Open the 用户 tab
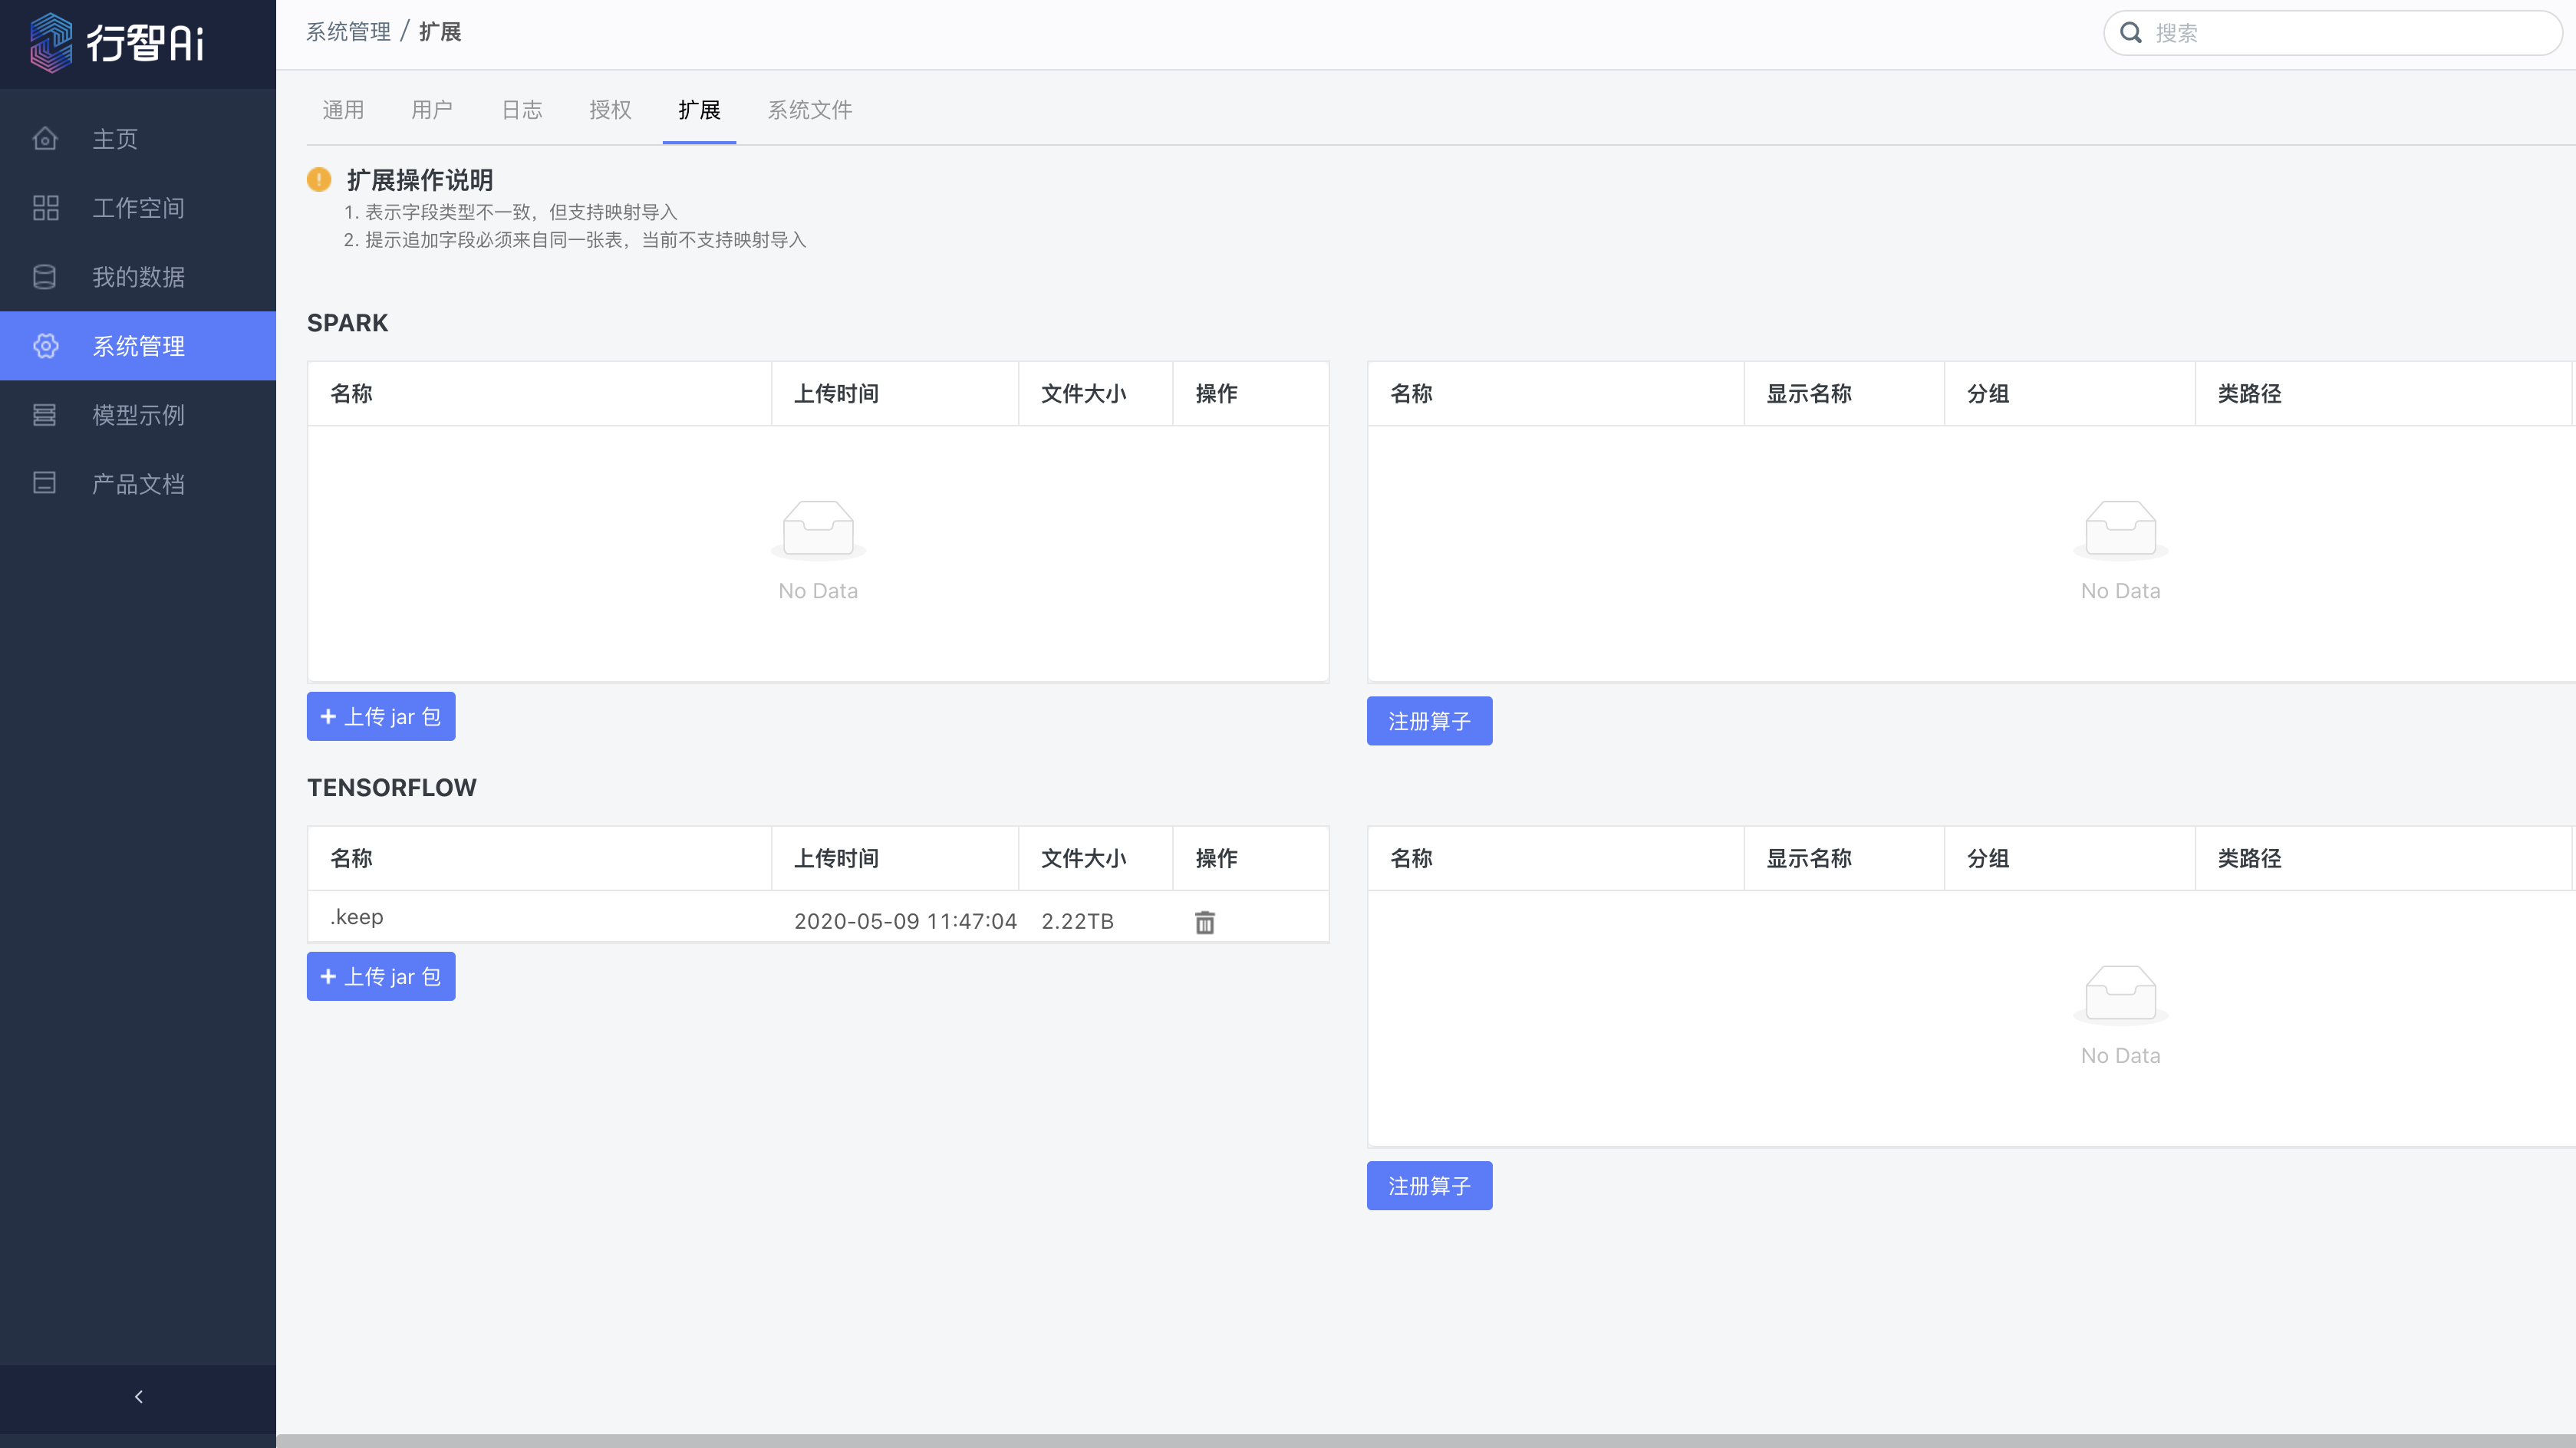The image size is (2576, 1448). pyautogui.click(x=432, y=110)
